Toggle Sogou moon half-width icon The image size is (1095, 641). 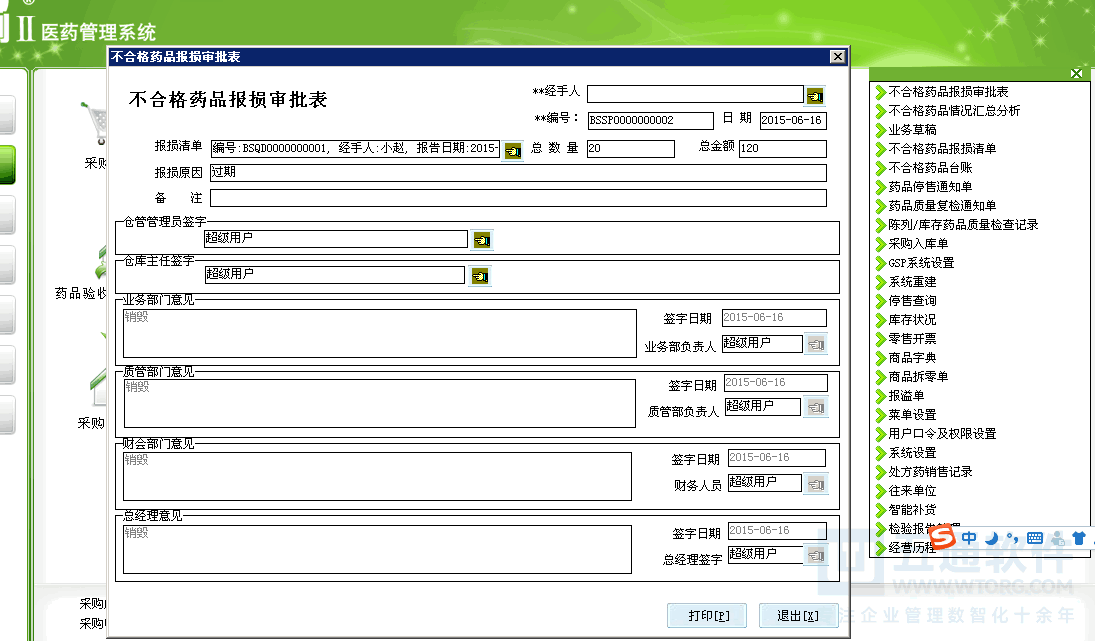[x=992, y=538]
